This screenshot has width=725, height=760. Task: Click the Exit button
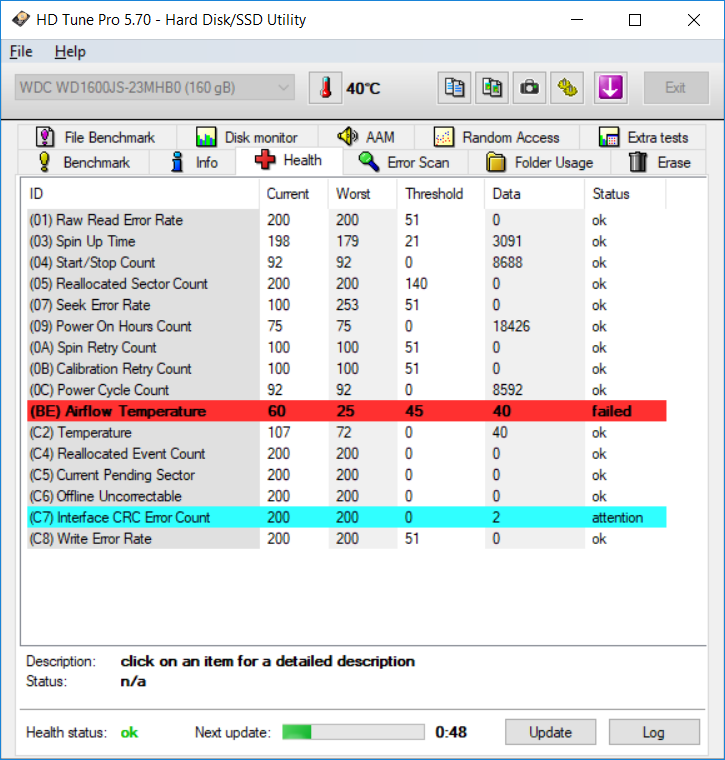point(676,88)
